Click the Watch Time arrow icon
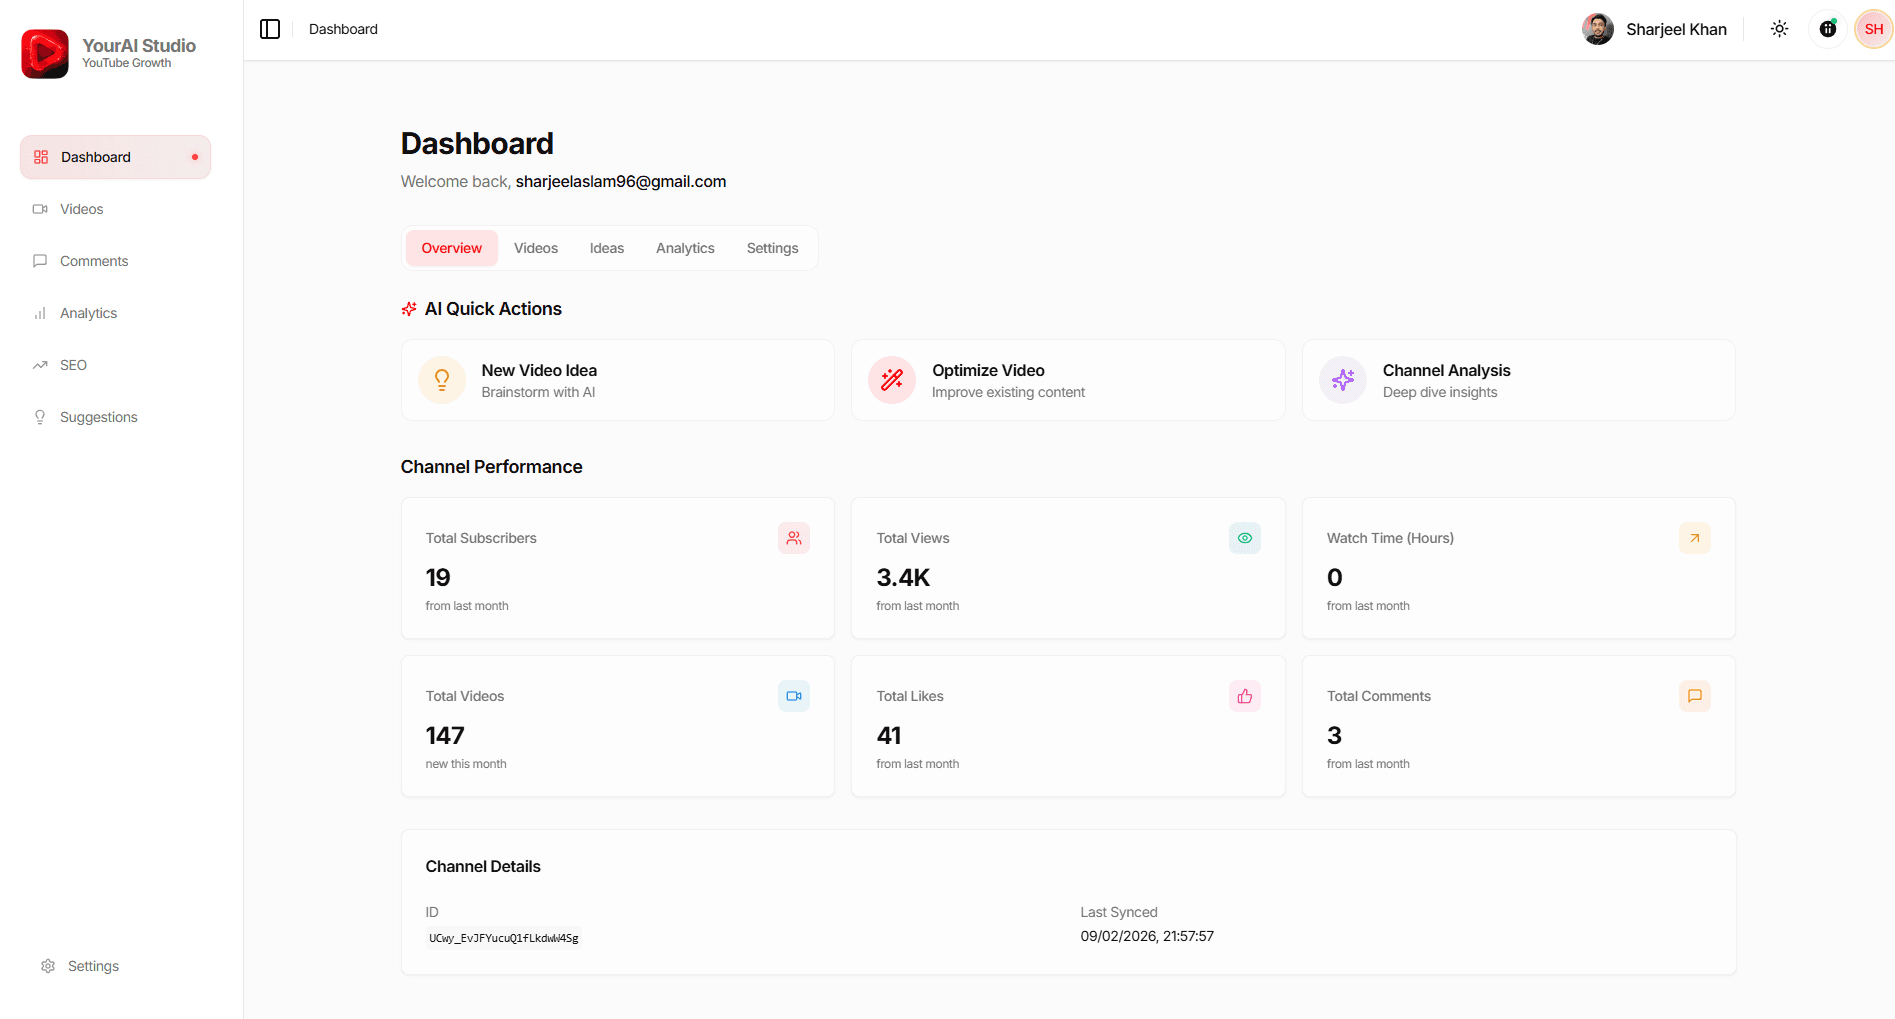Screen dimensions: 1895x1019 coord(1694,538)
